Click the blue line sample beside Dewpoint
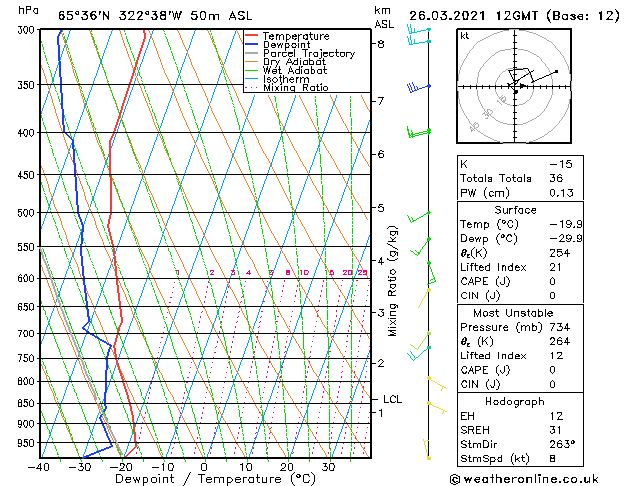The image size is (629, 486). [252, 44]
